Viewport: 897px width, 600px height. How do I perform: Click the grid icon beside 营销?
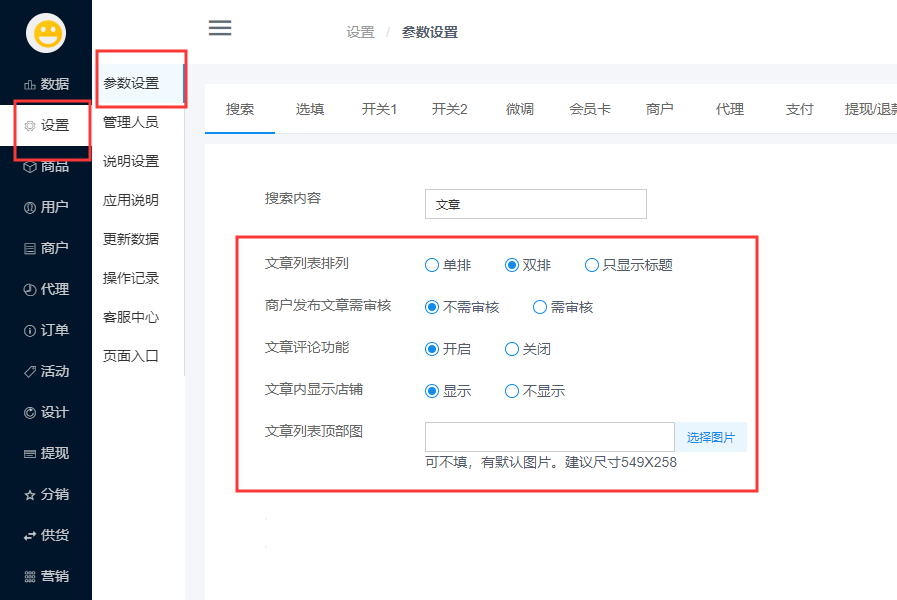30,577
